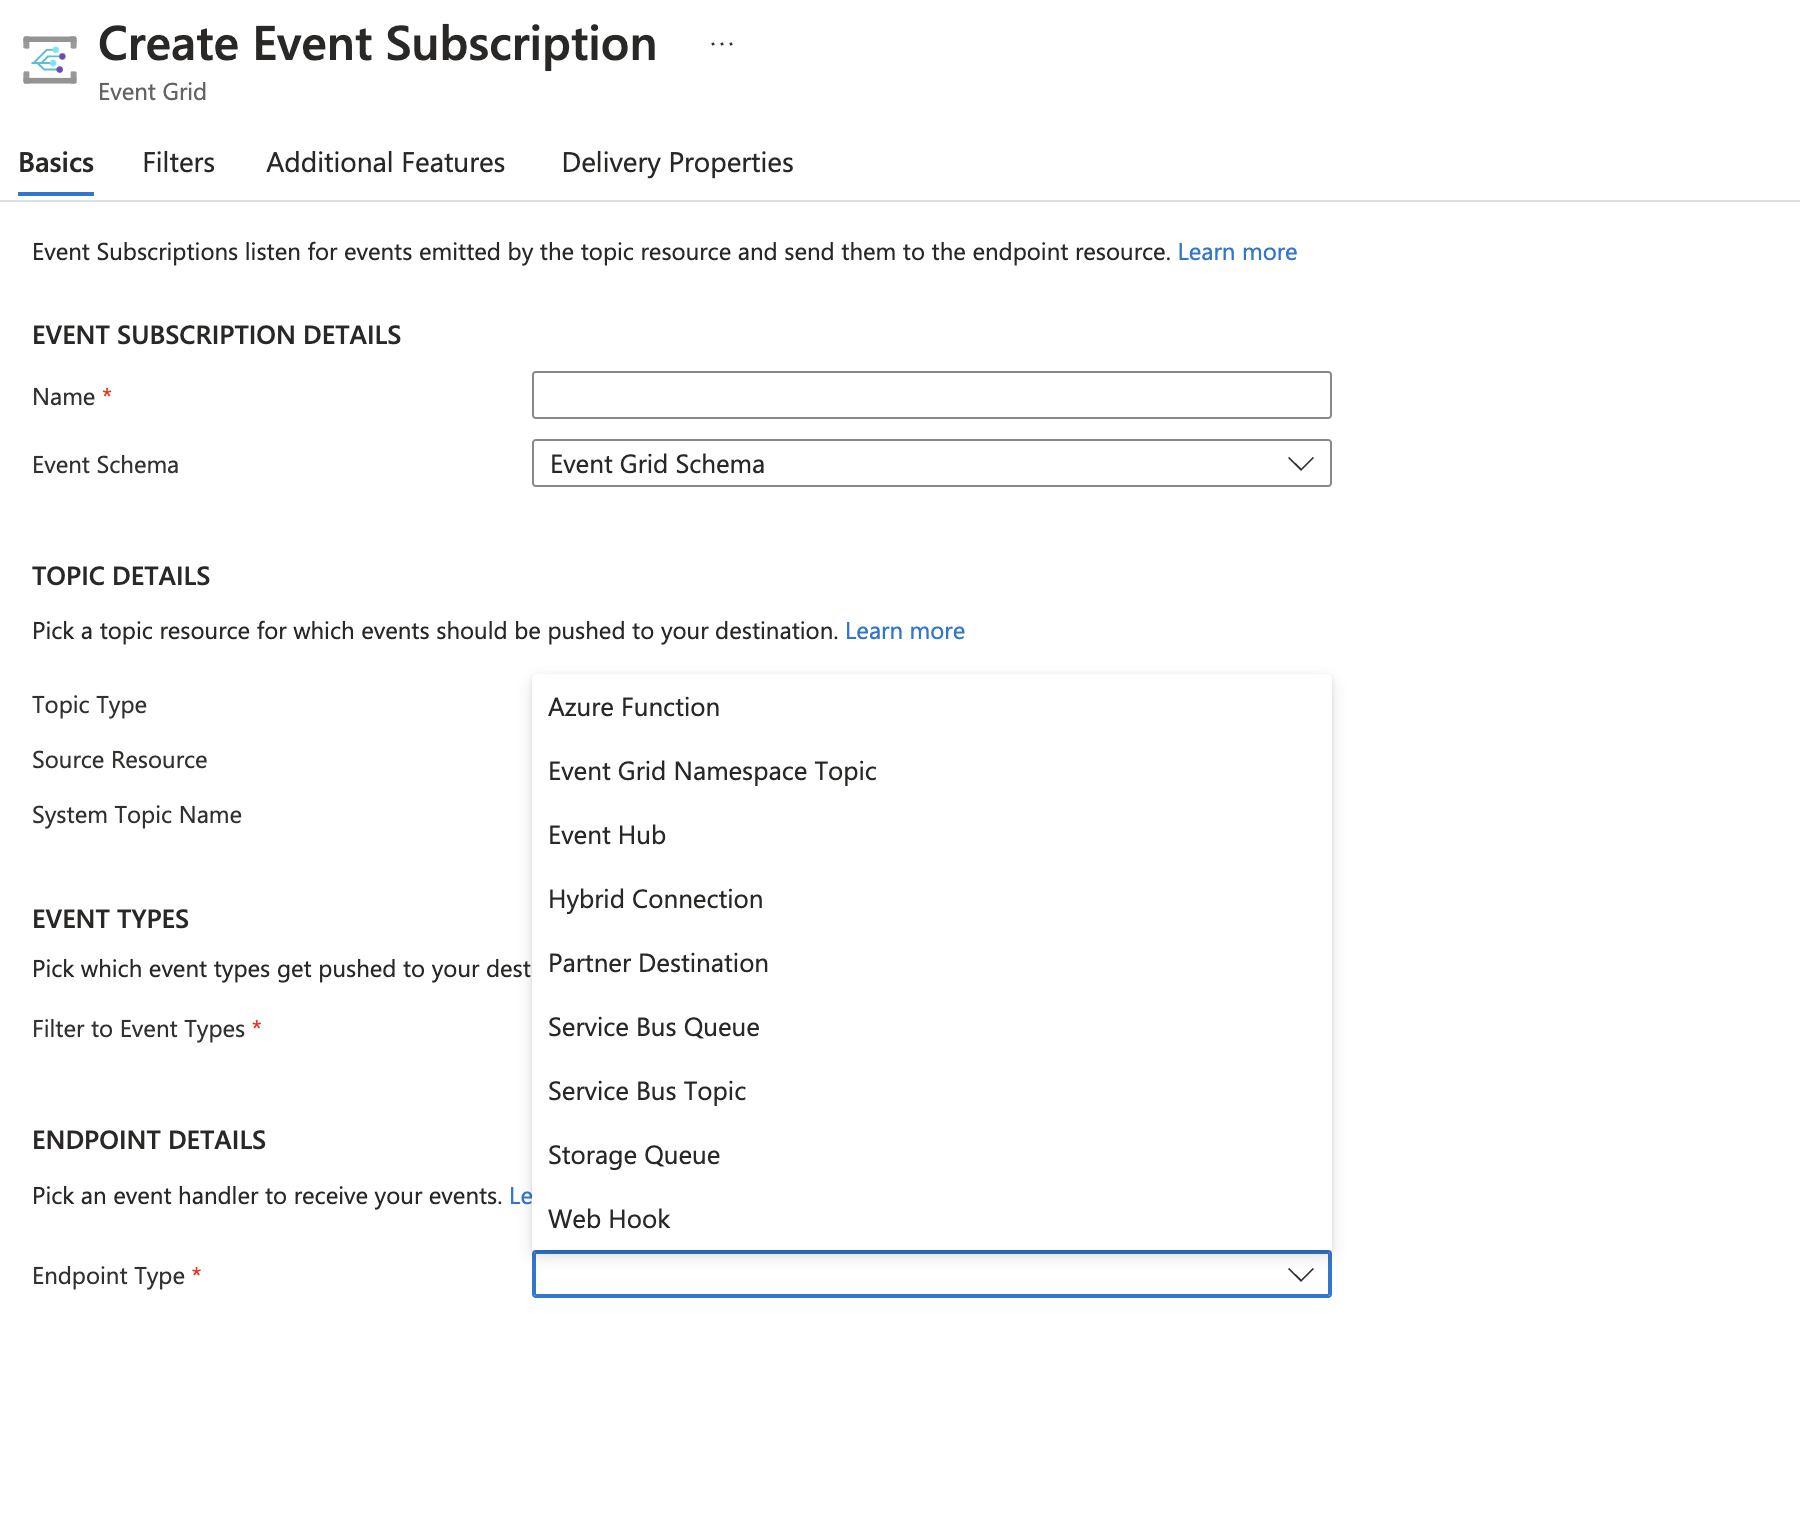Click into the Name input field
Image resolution: width=1800 pixels, height=1516 pixels.
tap(931, 395)
